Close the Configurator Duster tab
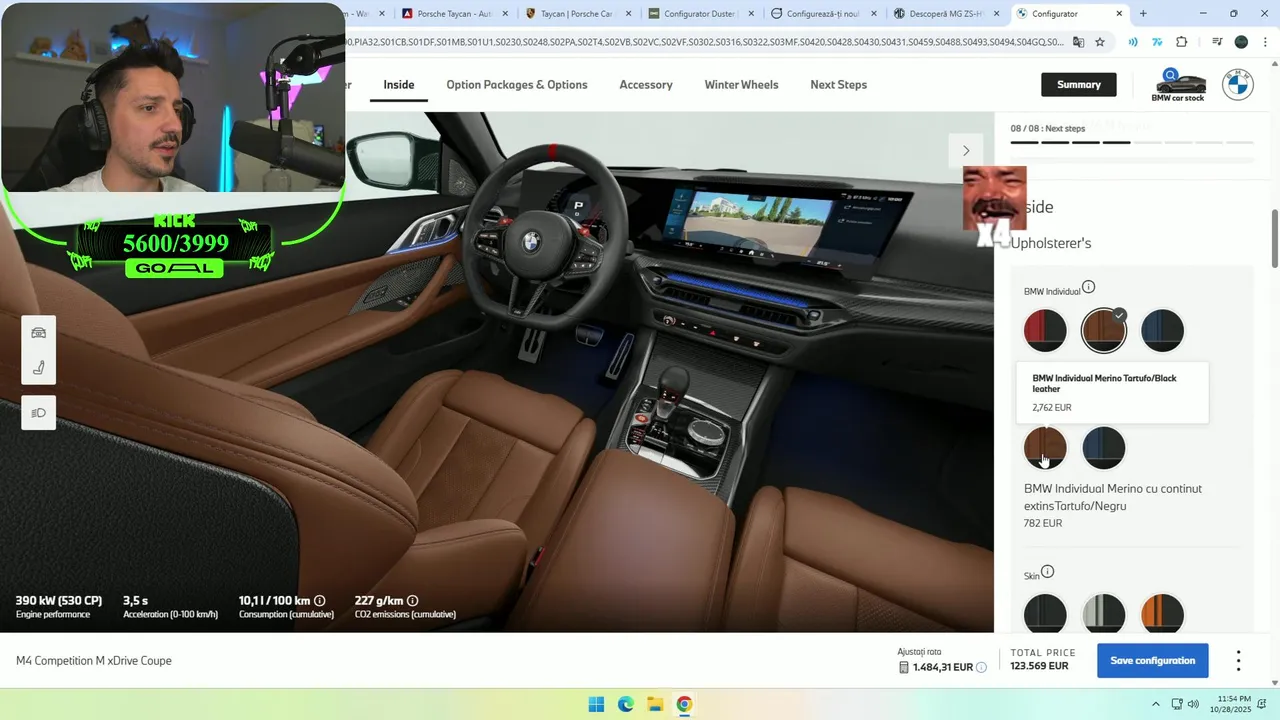 click(751, 14)
